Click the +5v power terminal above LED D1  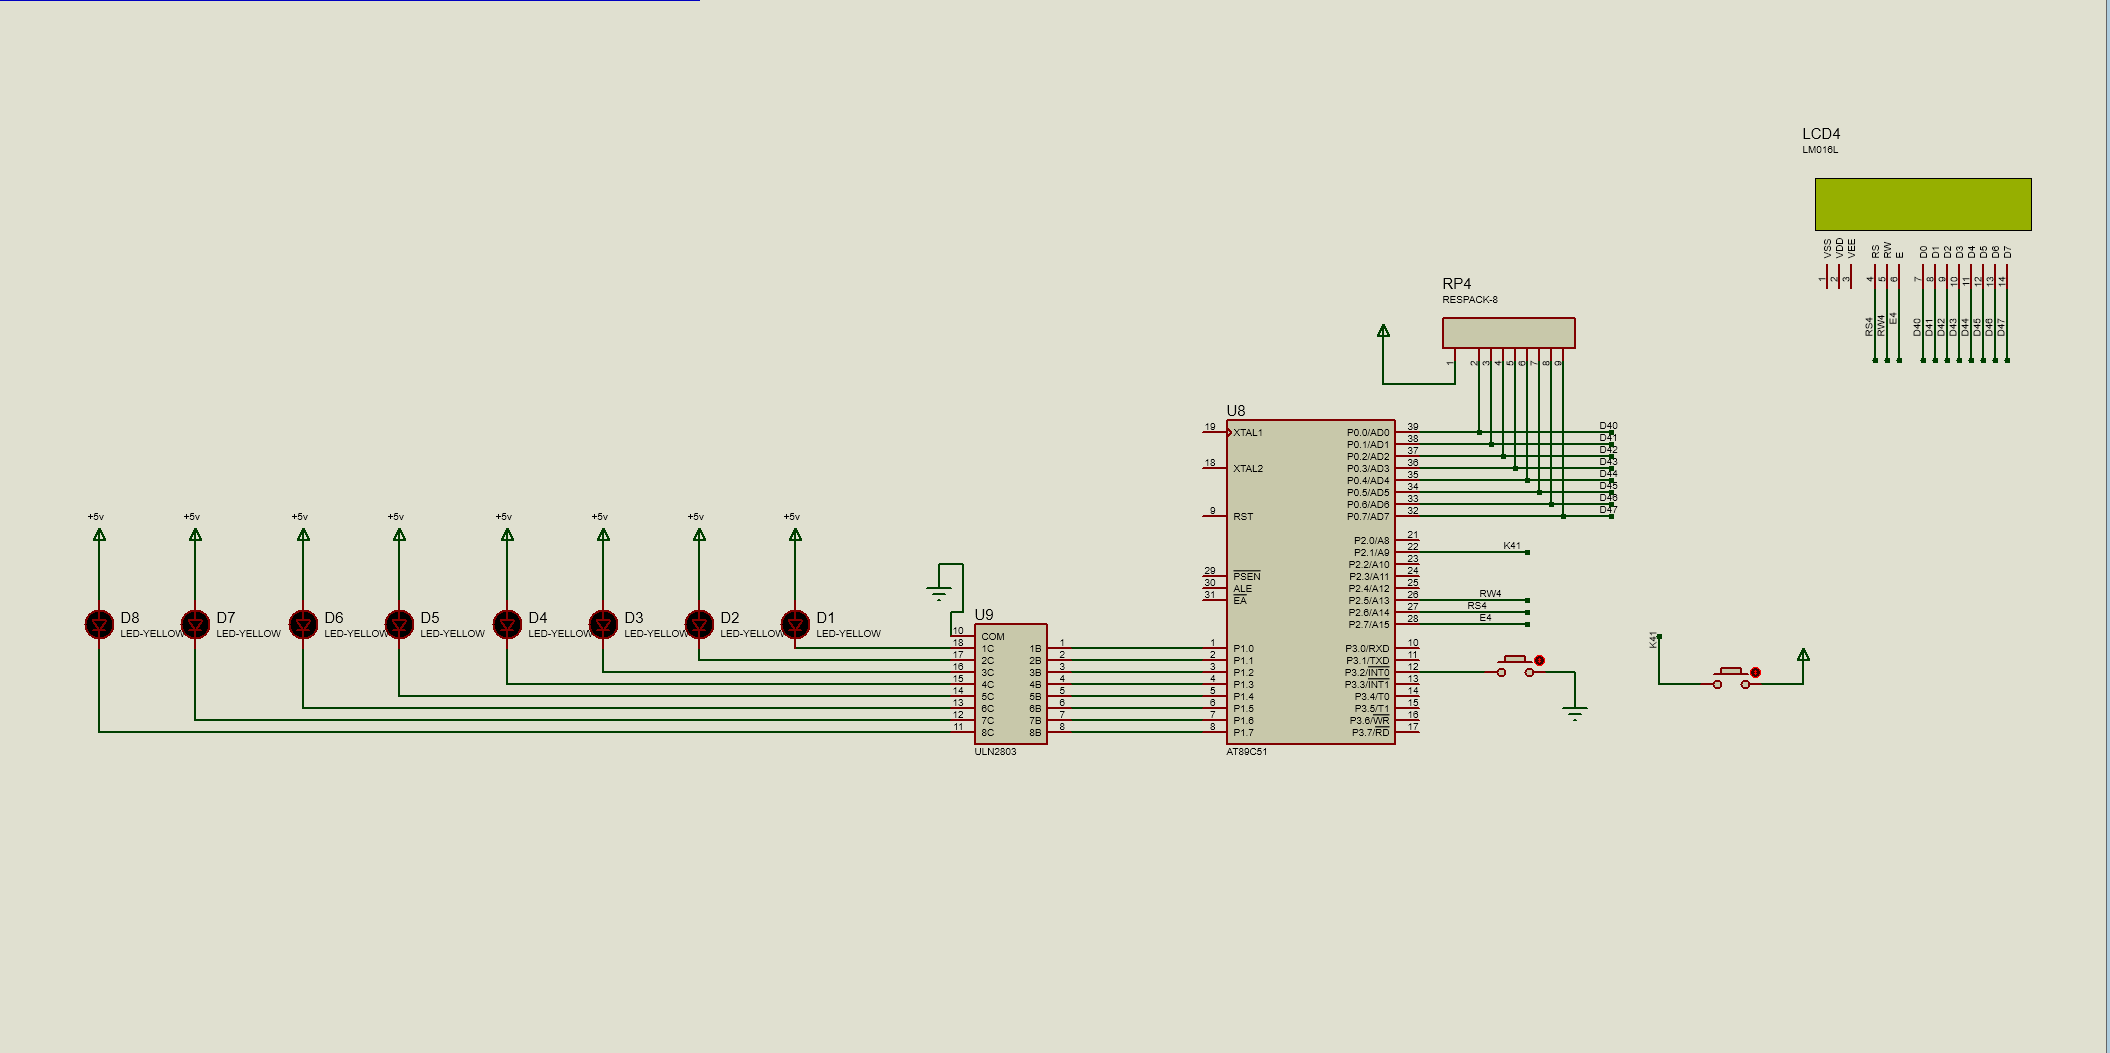click(x=795, y=535)
